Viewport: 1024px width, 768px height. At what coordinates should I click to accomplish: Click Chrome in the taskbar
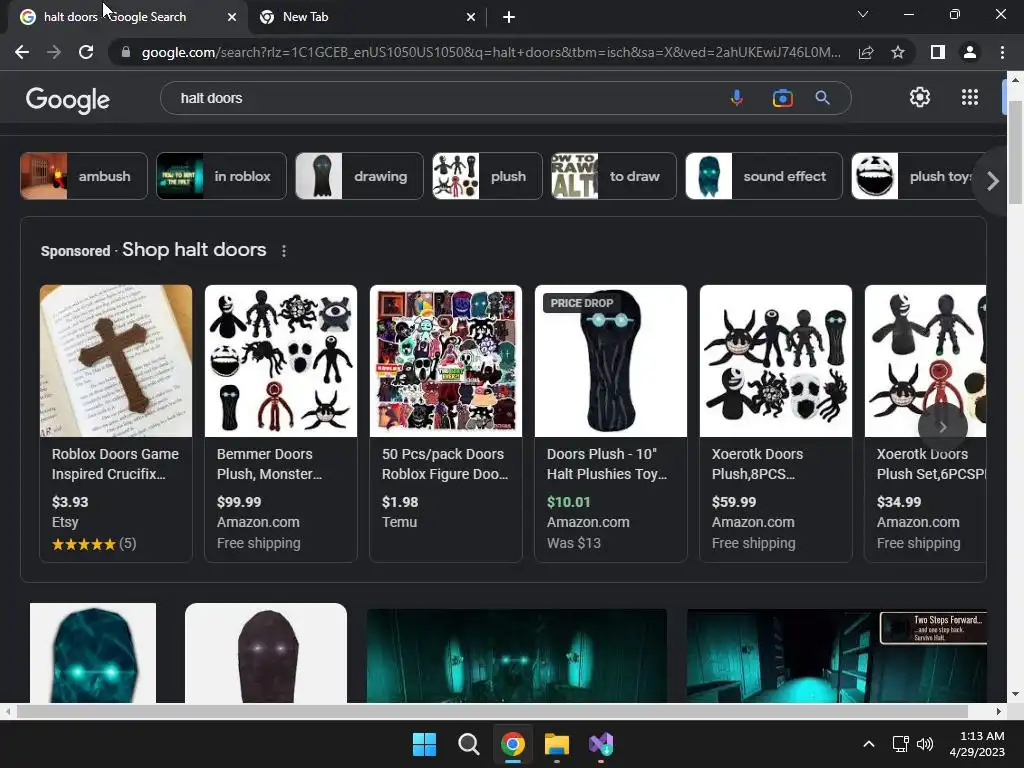513,744
